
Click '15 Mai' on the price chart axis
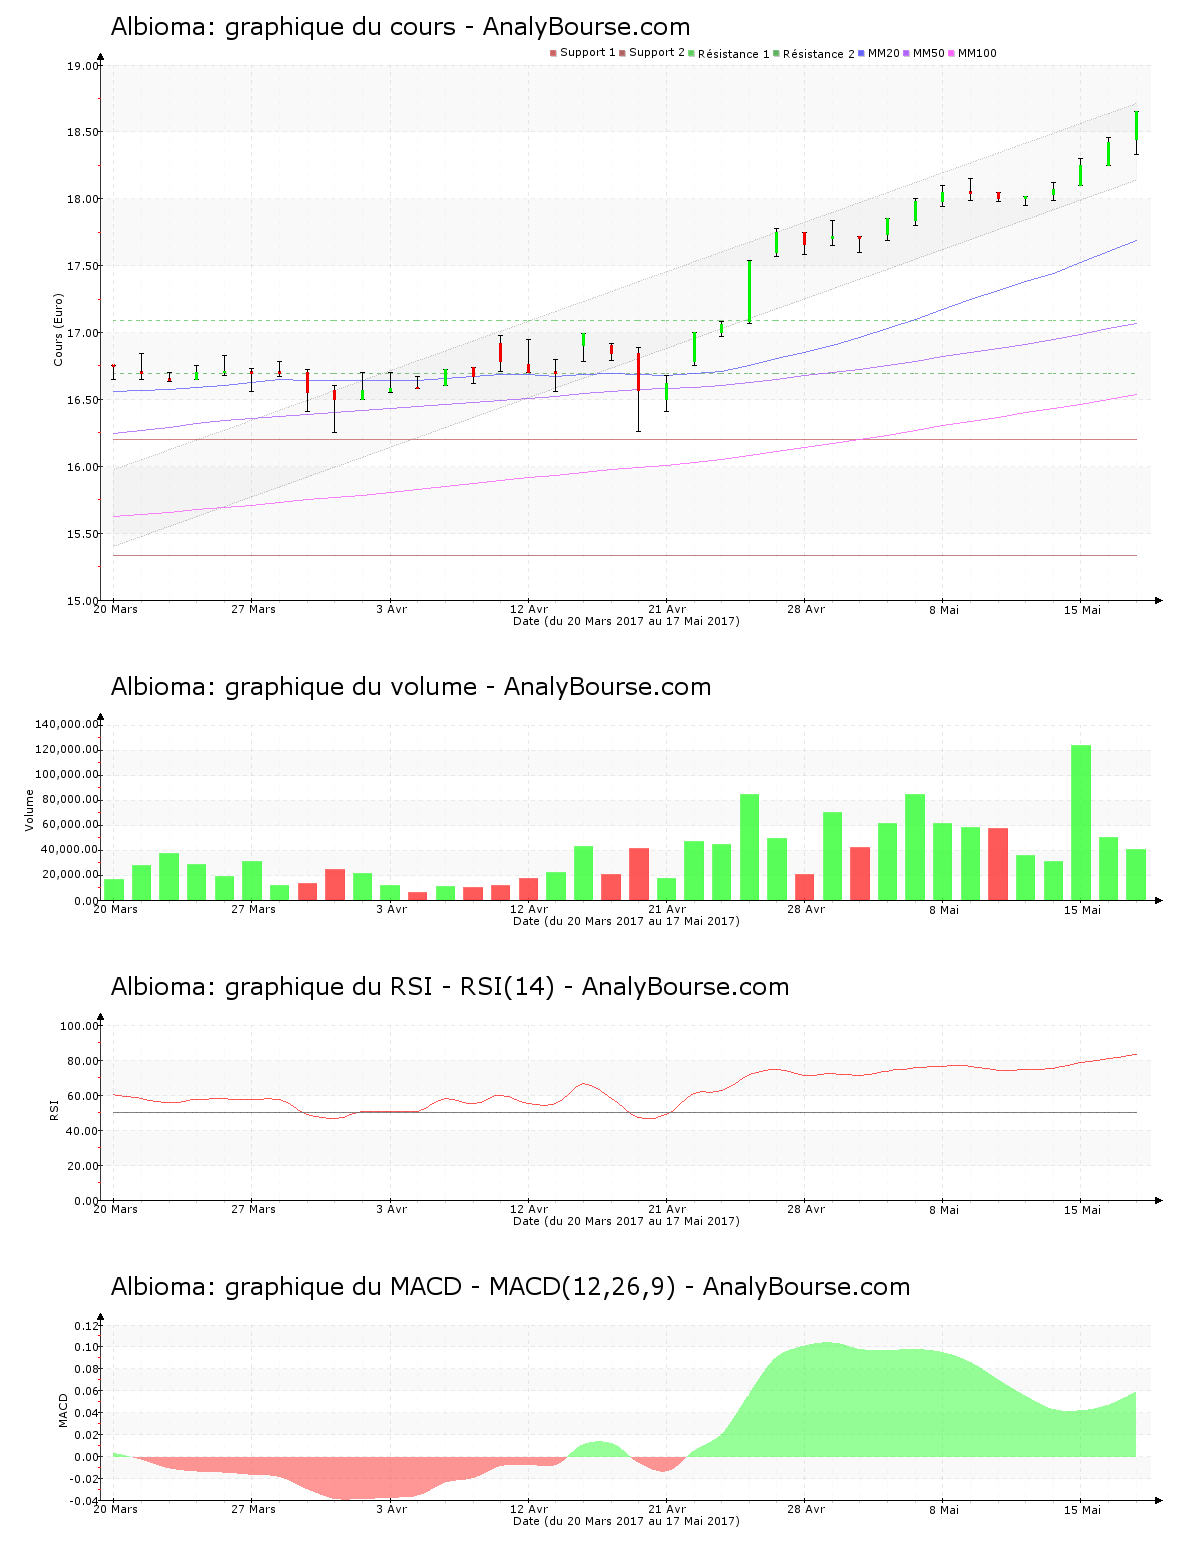[1082, 609]
